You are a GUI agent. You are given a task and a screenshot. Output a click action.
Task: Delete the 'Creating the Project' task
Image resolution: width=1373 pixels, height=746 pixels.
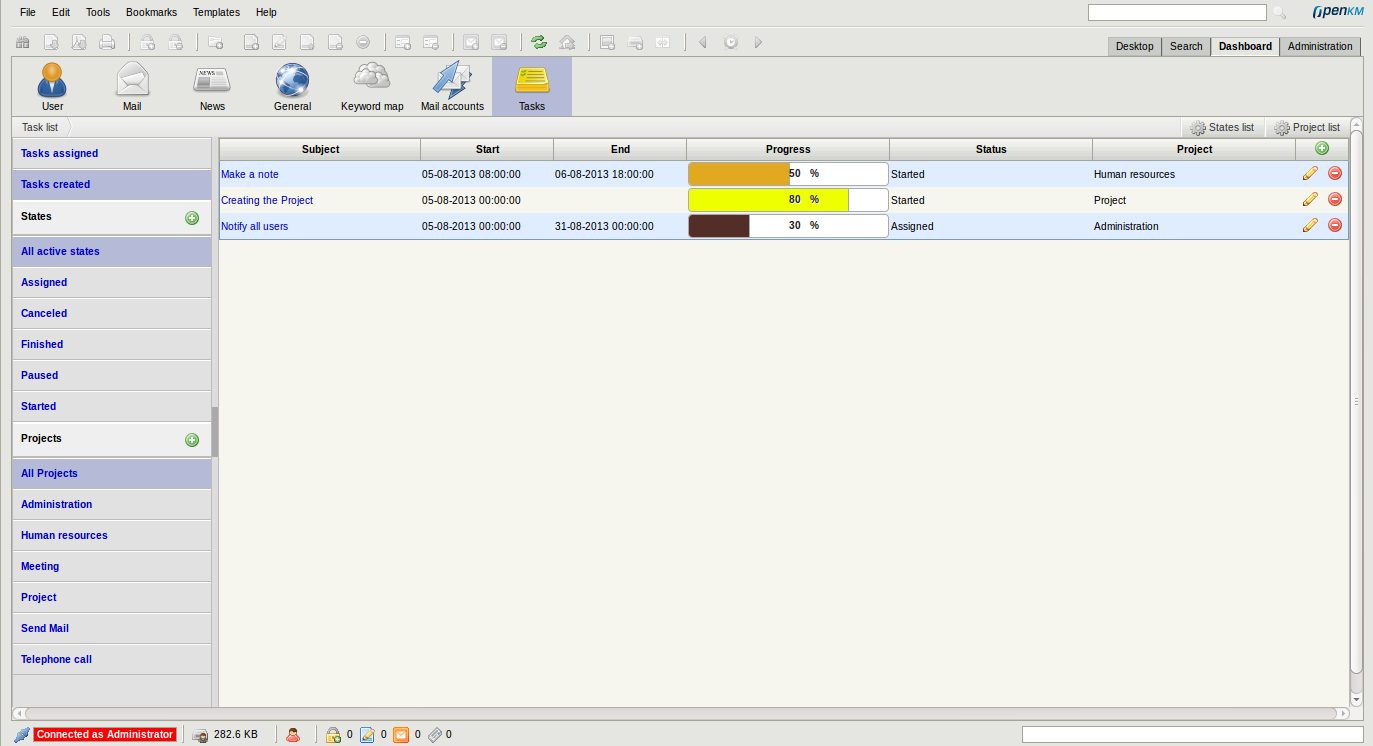tap(1335, 199)
